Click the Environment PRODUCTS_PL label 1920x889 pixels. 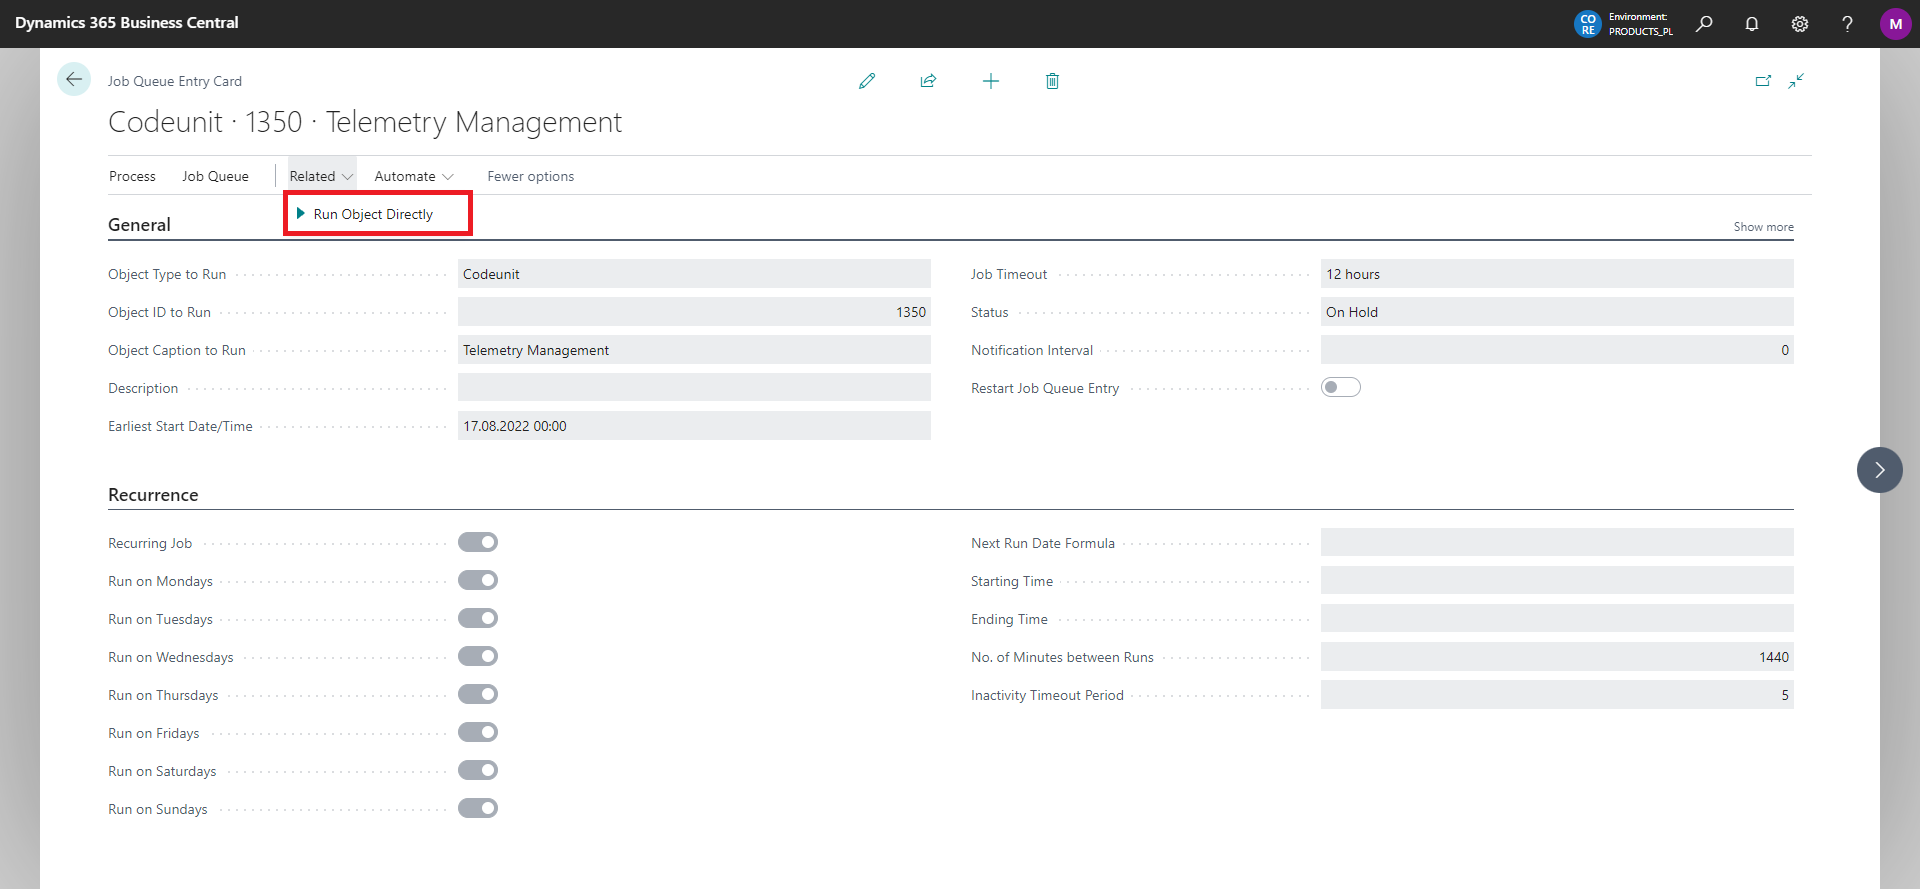[1640, 24]
